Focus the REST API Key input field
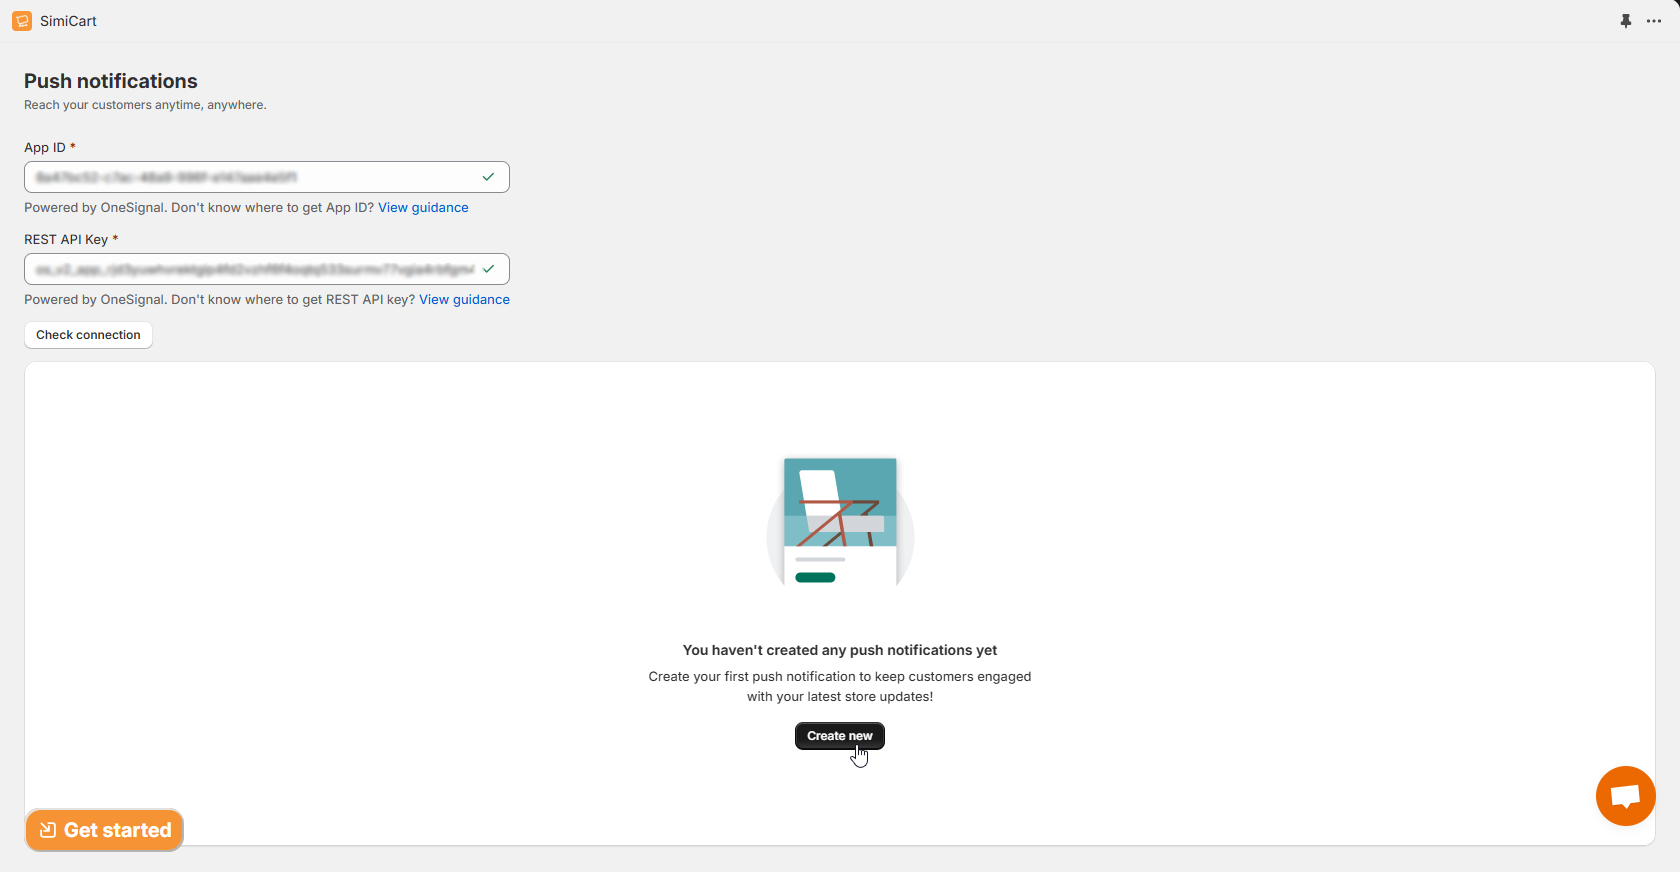This screenshot has width=1680, height=872. pos(250,269)
